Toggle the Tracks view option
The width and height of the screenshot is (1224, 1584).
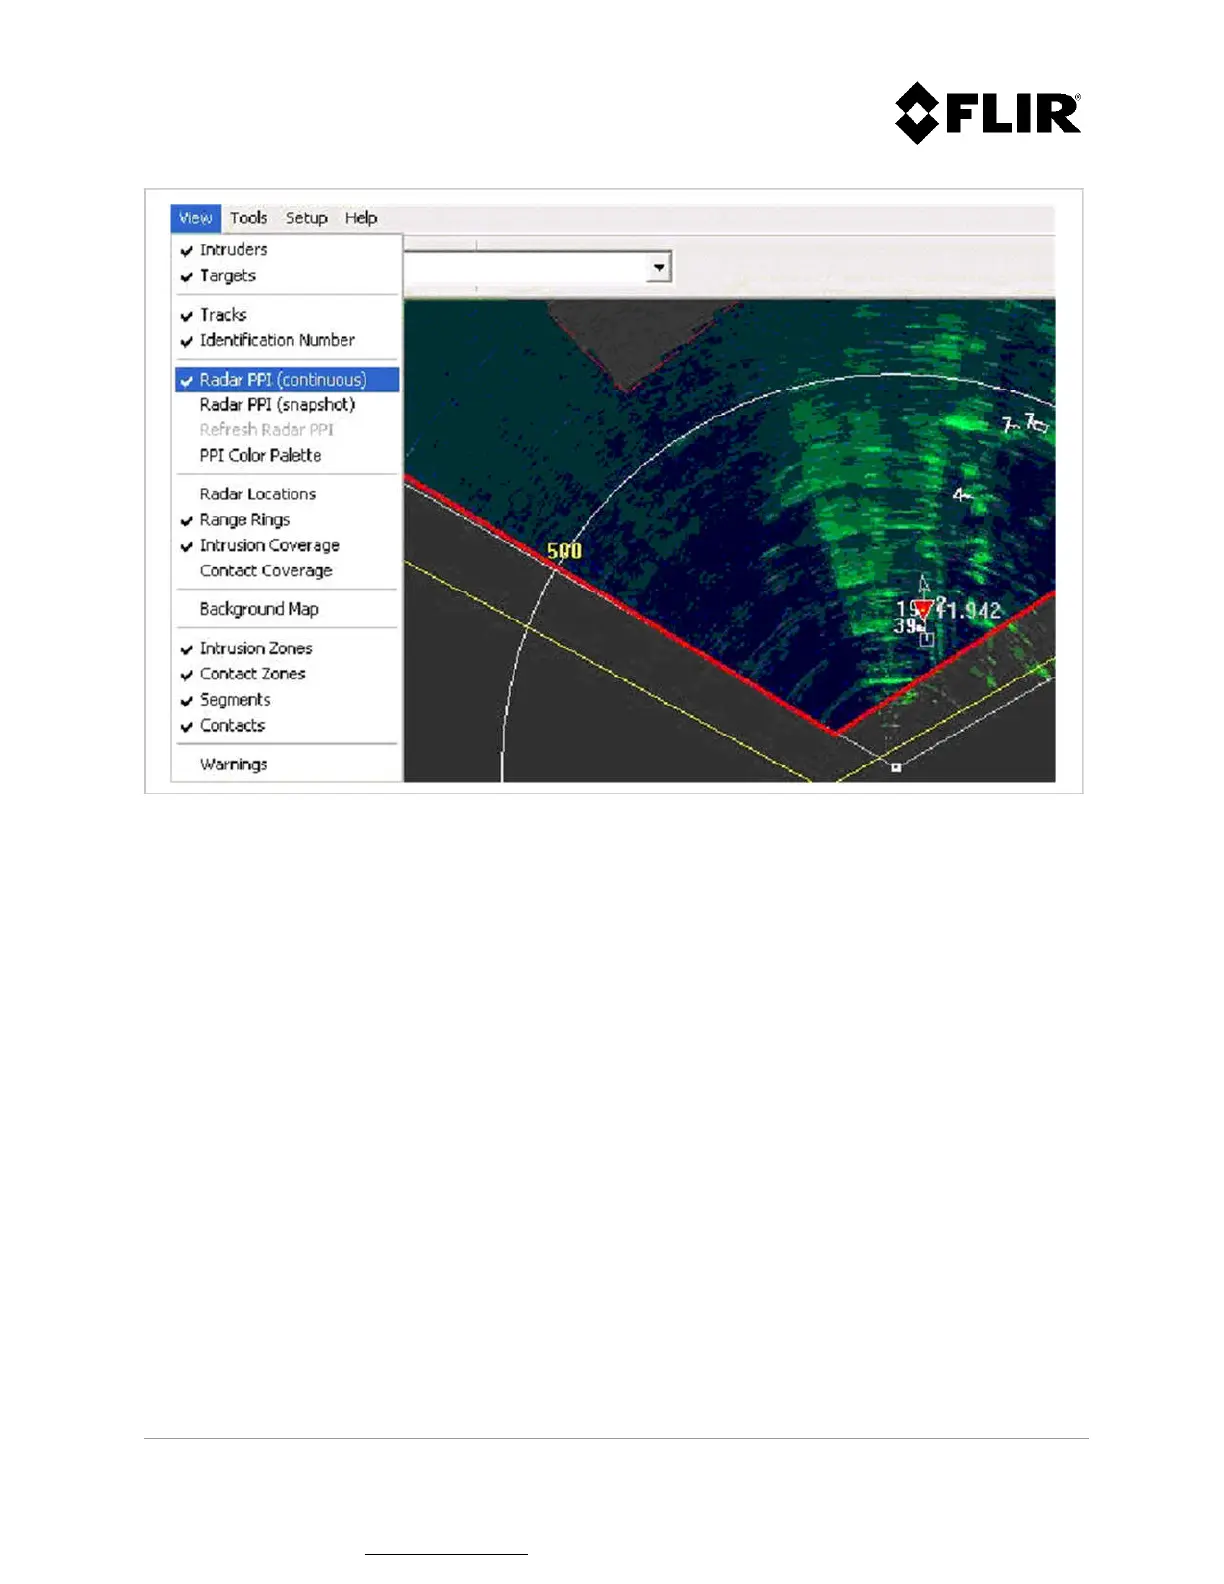coord(287,315)
